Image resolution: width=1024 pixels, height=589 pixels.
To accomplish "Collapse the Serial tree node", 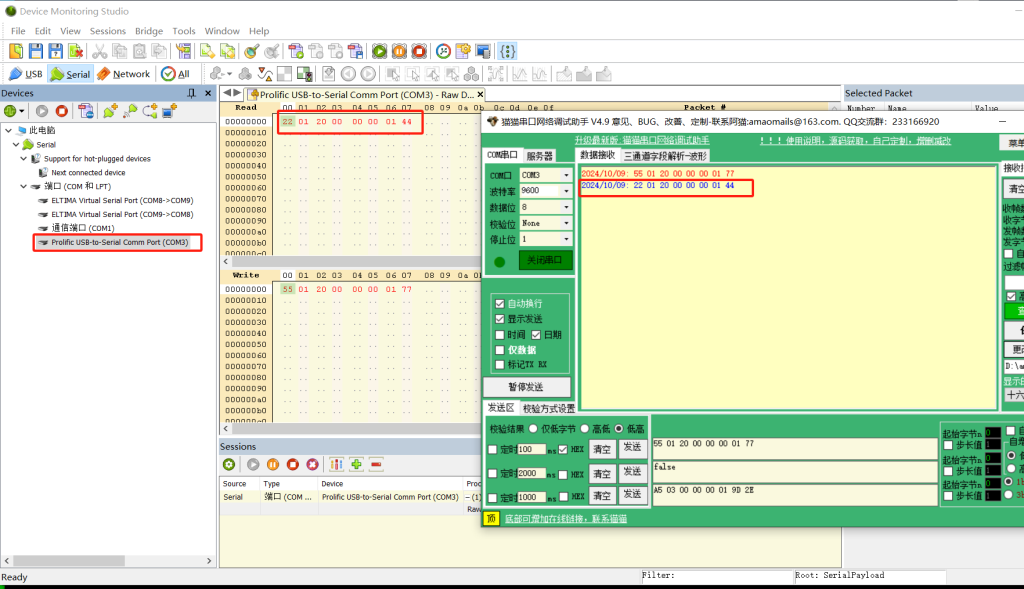I will [x=16, y=144].
